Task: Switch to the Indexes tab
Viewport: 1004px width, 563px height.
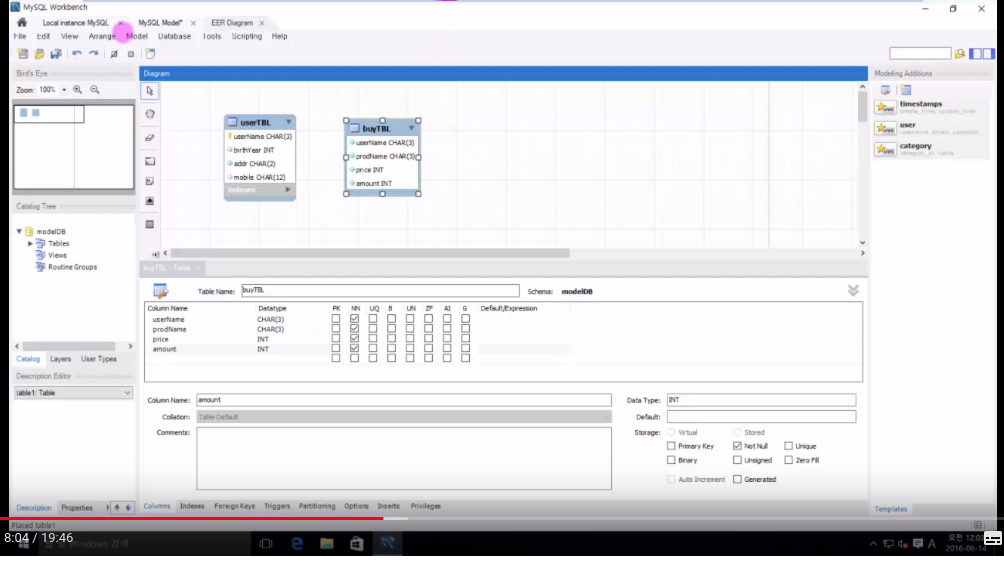Action: click(192, 506)
